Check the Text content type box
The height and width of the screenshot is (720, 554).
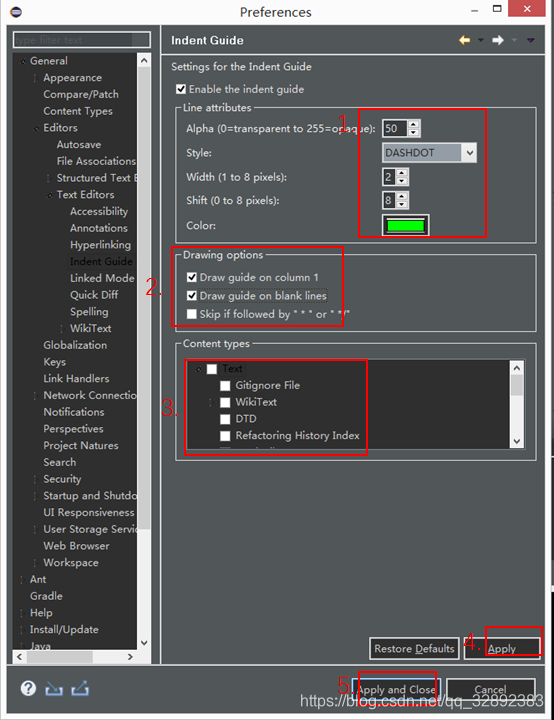pyautogui.click(x=212, y=369)
